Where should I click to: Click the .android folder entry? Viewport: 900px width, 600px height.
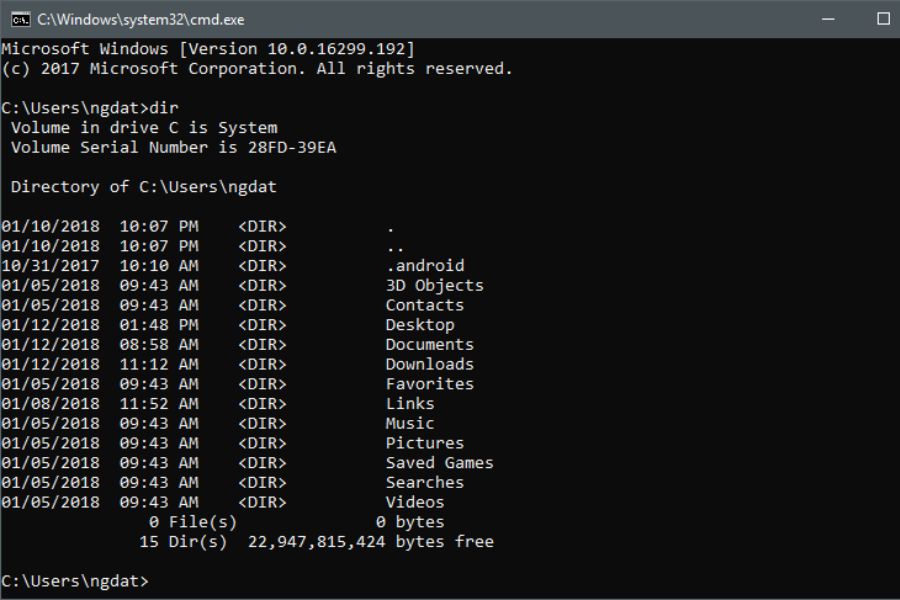(x=424, y=266)
